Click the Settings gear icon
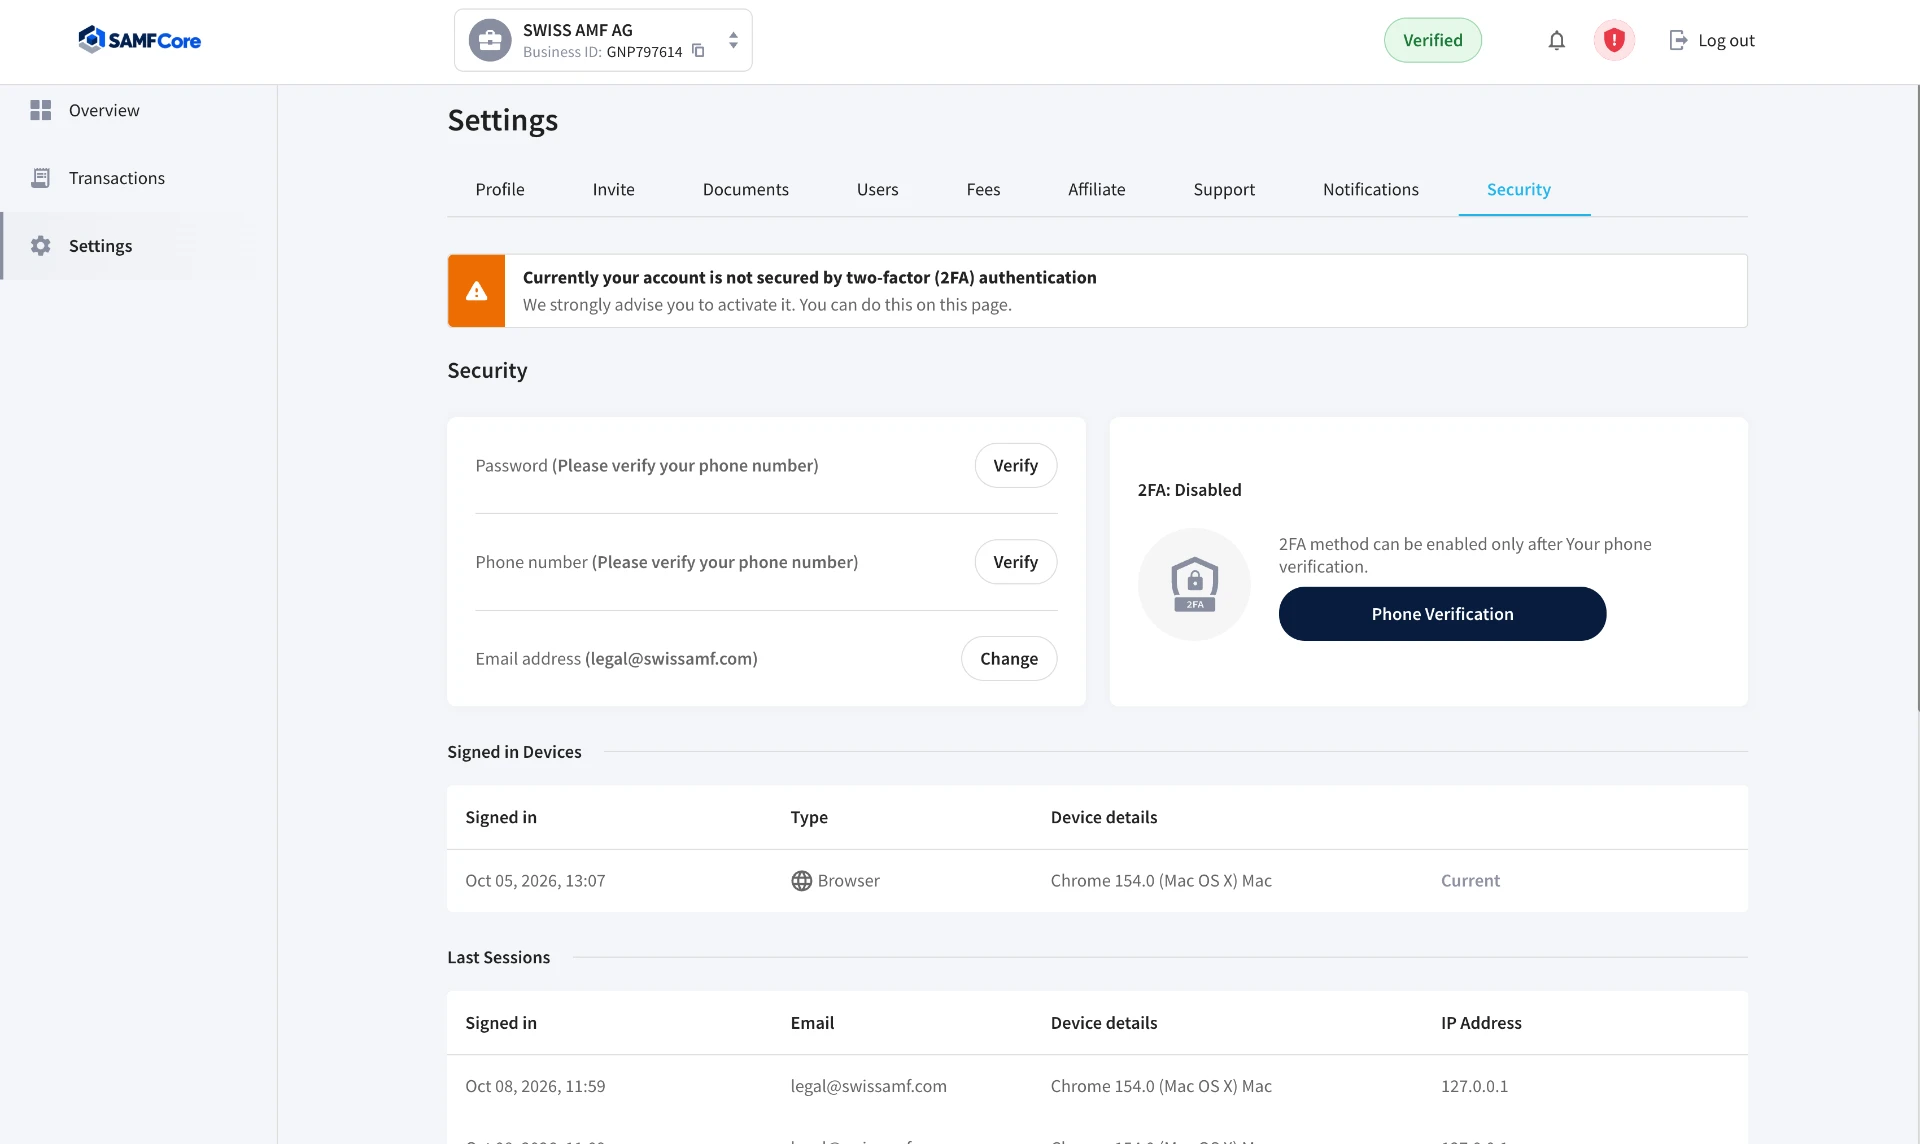The image size is (1920, 1144). [x=40, y=246]
